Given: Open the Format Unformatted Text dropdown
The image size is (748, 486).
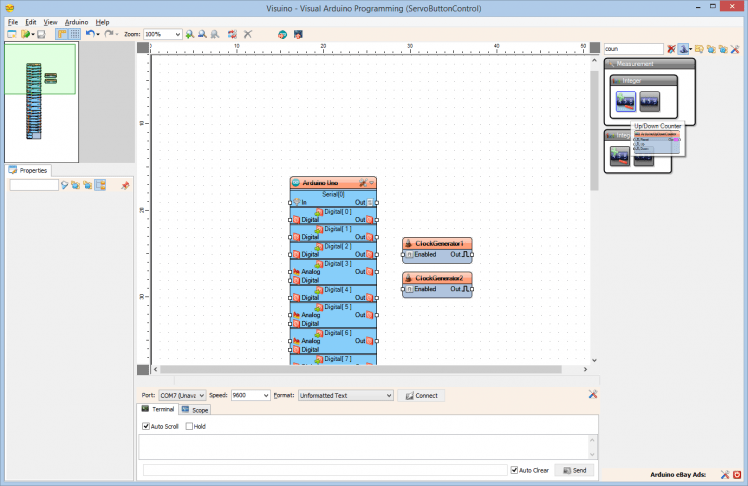Looking at the screenshot, I should pyautogui.click(x=388, y=395).
